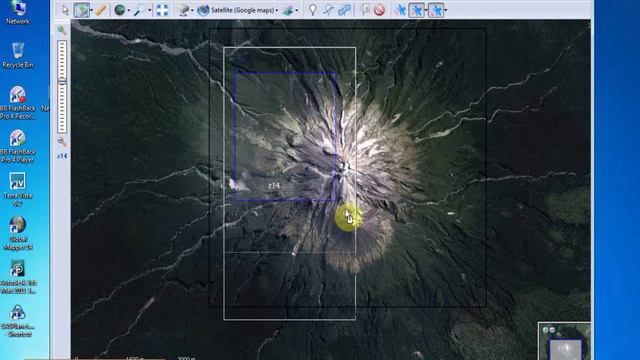Expand the tile source dropdown arrow
Screen dimensions: 640x360
click(x=192, y=10)
